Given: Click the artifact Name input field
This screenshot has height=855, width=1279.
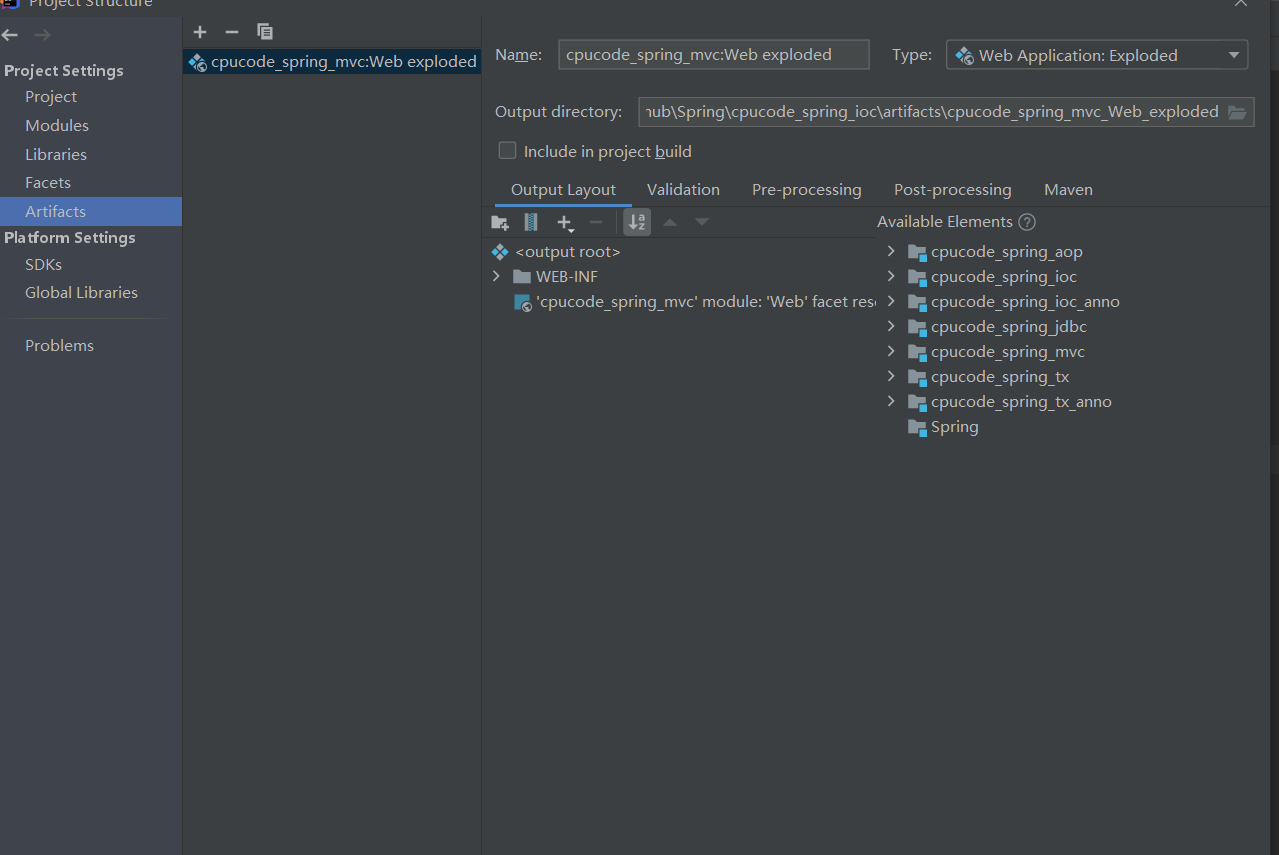Looking at the screenshot, I should click(x=714, y=55).
